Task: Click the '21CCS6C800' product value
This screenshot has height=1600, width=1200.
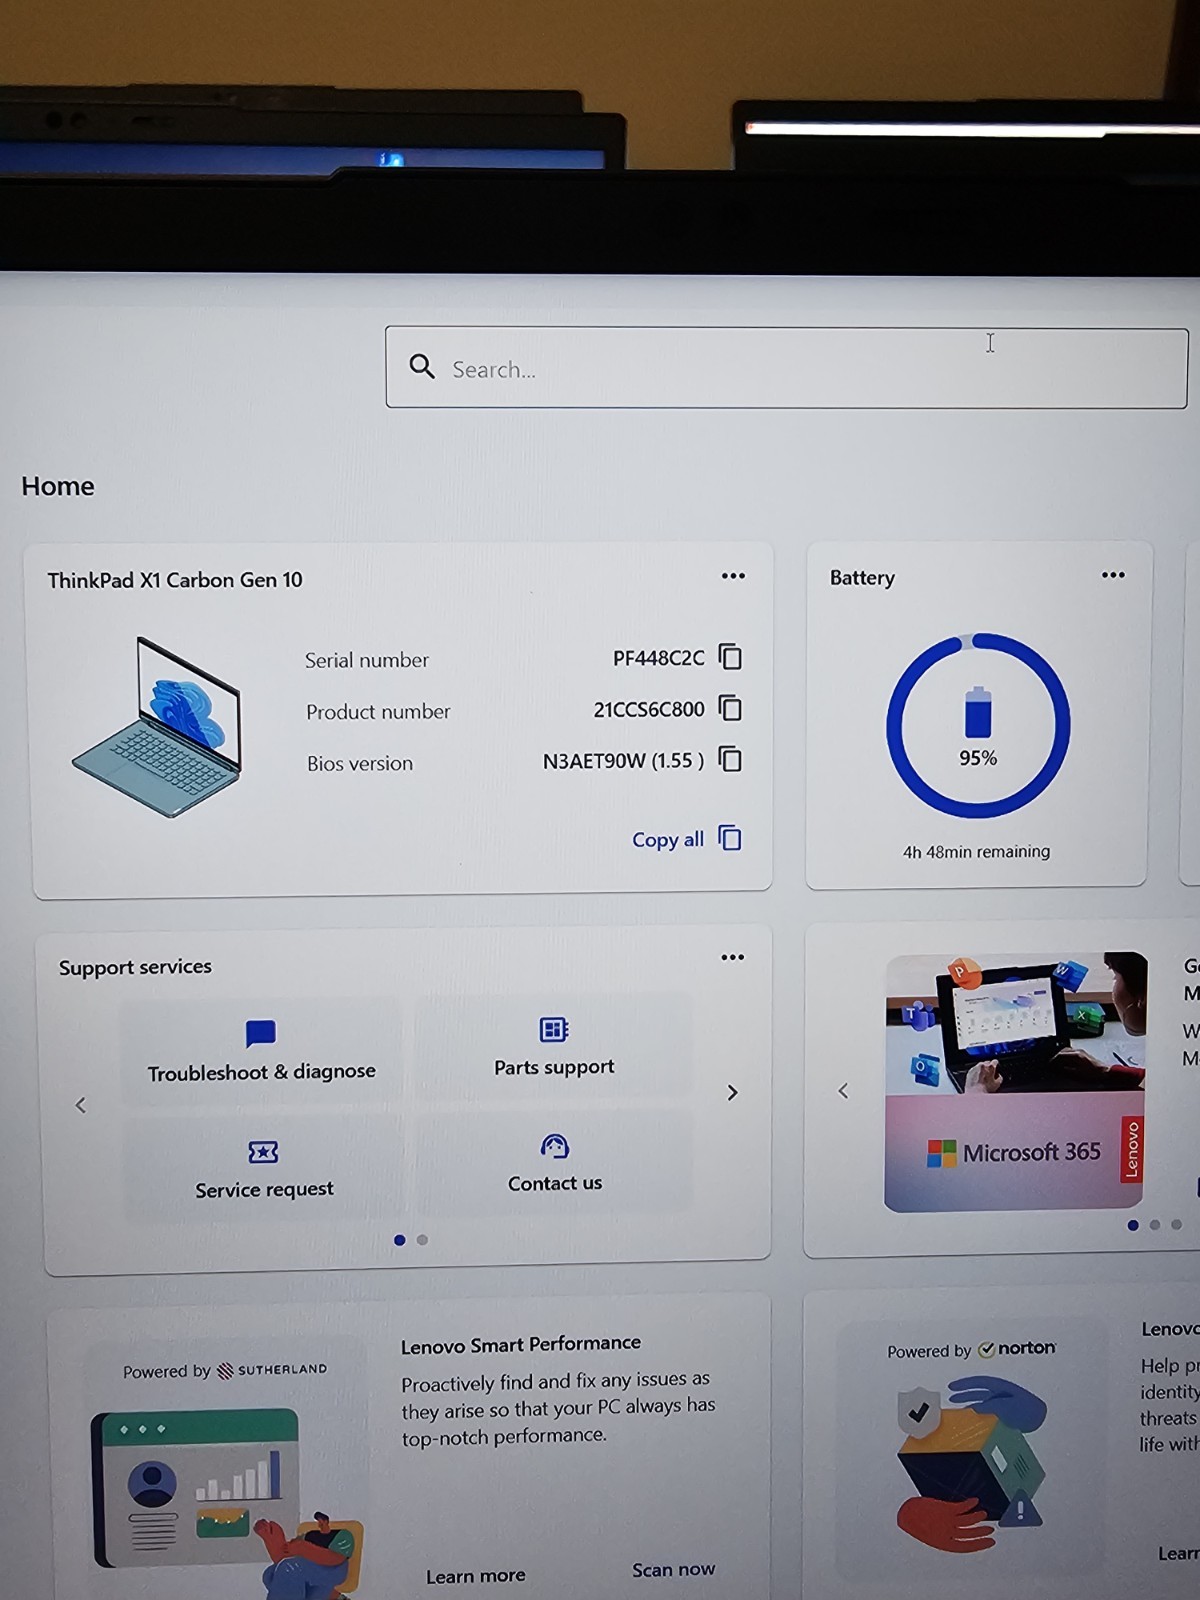Action: coord(649,709)
